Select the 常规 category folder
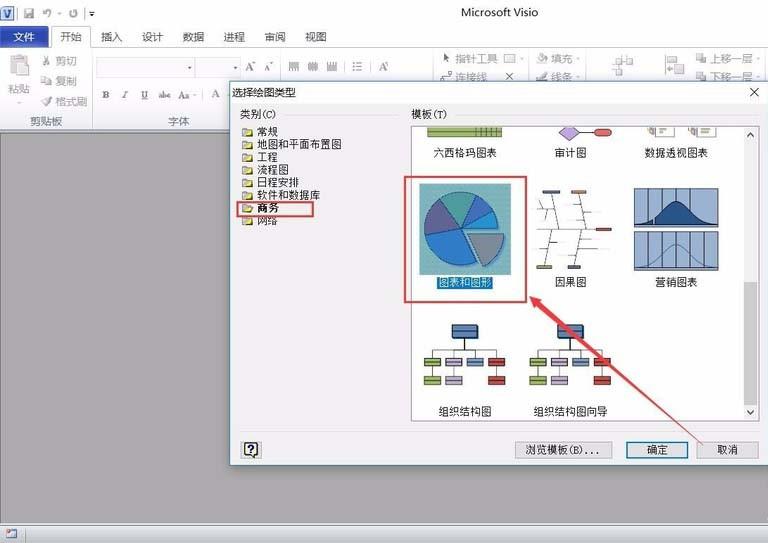Image resolution: width=768 pixels, height=543 pixels. pos(260,132)
